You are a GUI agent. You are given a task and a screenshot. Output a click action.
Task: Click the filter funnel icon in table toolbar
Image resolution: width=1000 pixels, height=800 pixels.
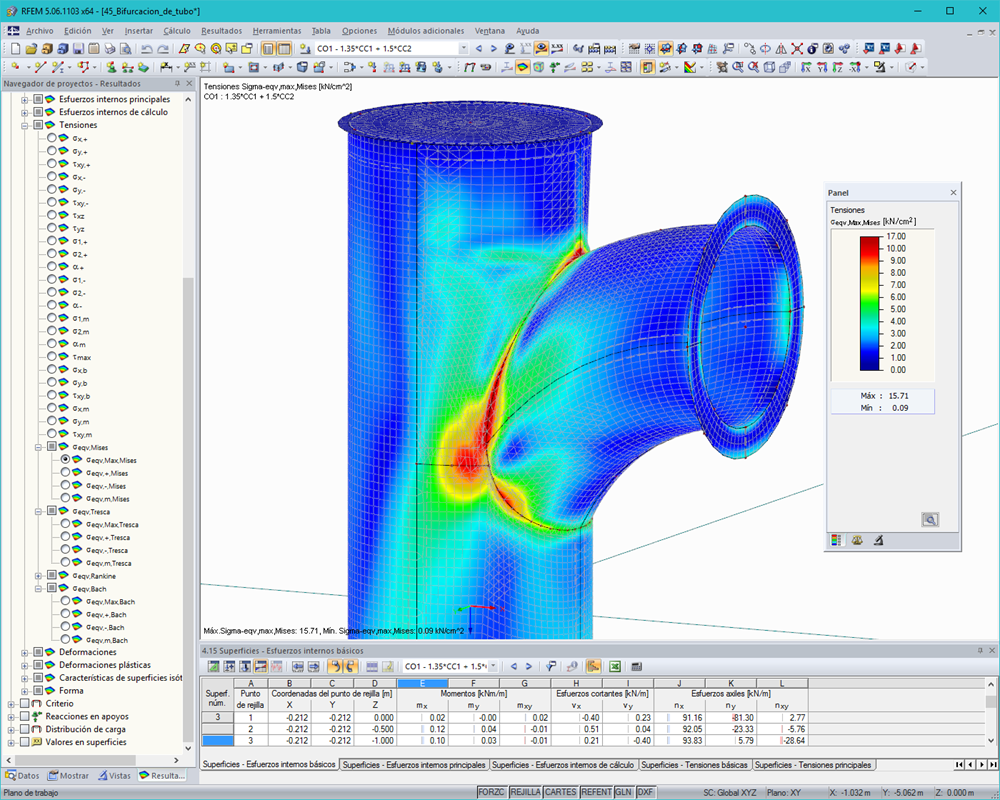coord(550,667)
